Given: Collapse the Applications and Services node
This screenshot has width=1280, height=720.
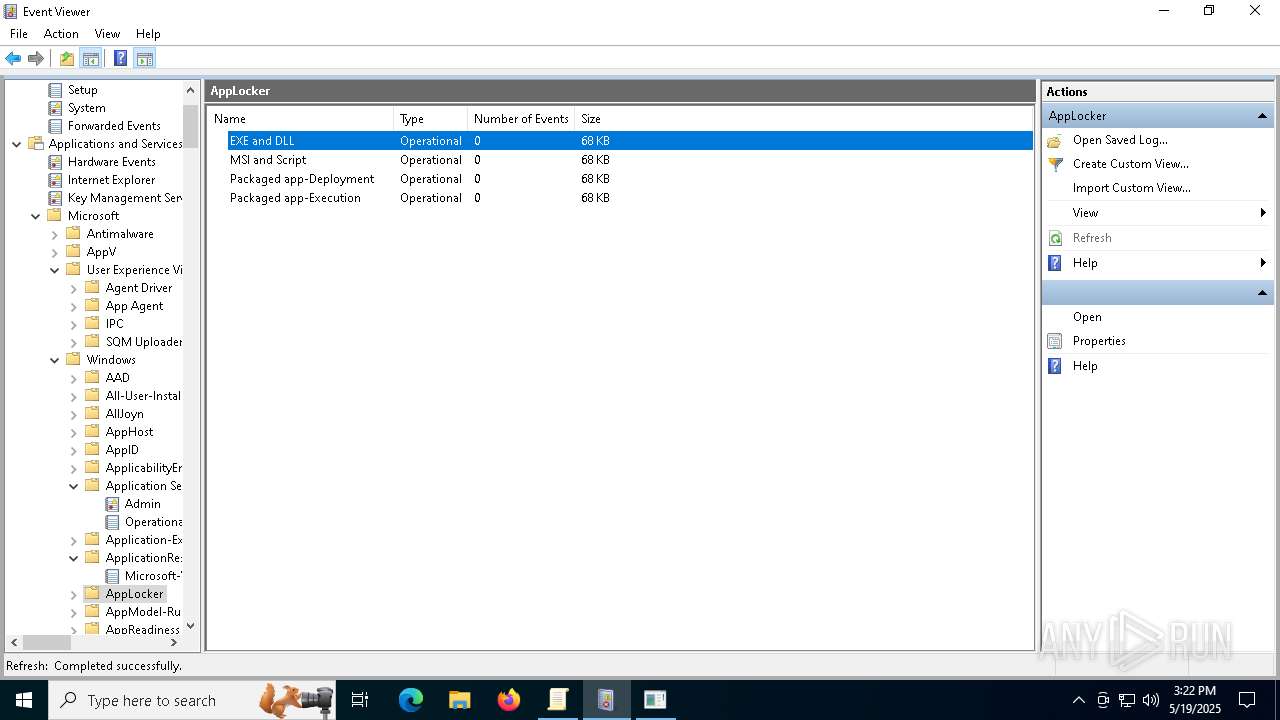Looking at the screenshot, I should tap(17, 144).
